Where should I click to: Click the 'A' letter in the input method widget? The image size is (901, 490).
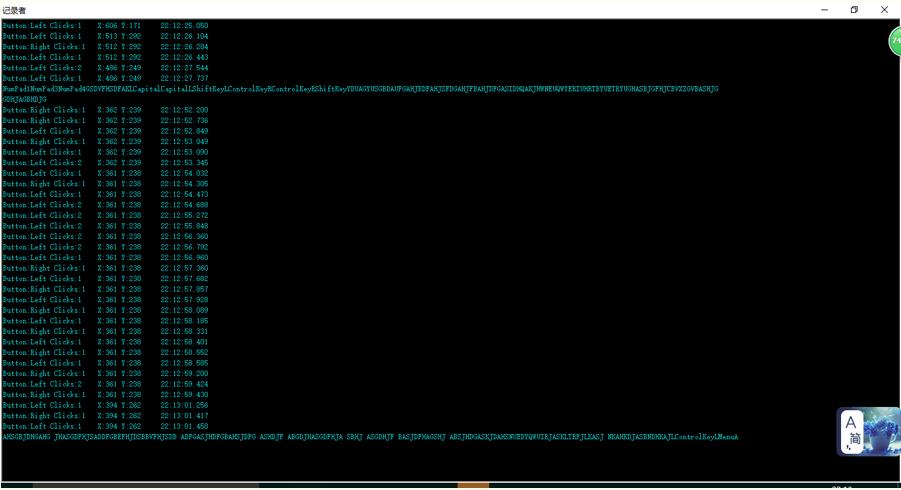(850, 422)
